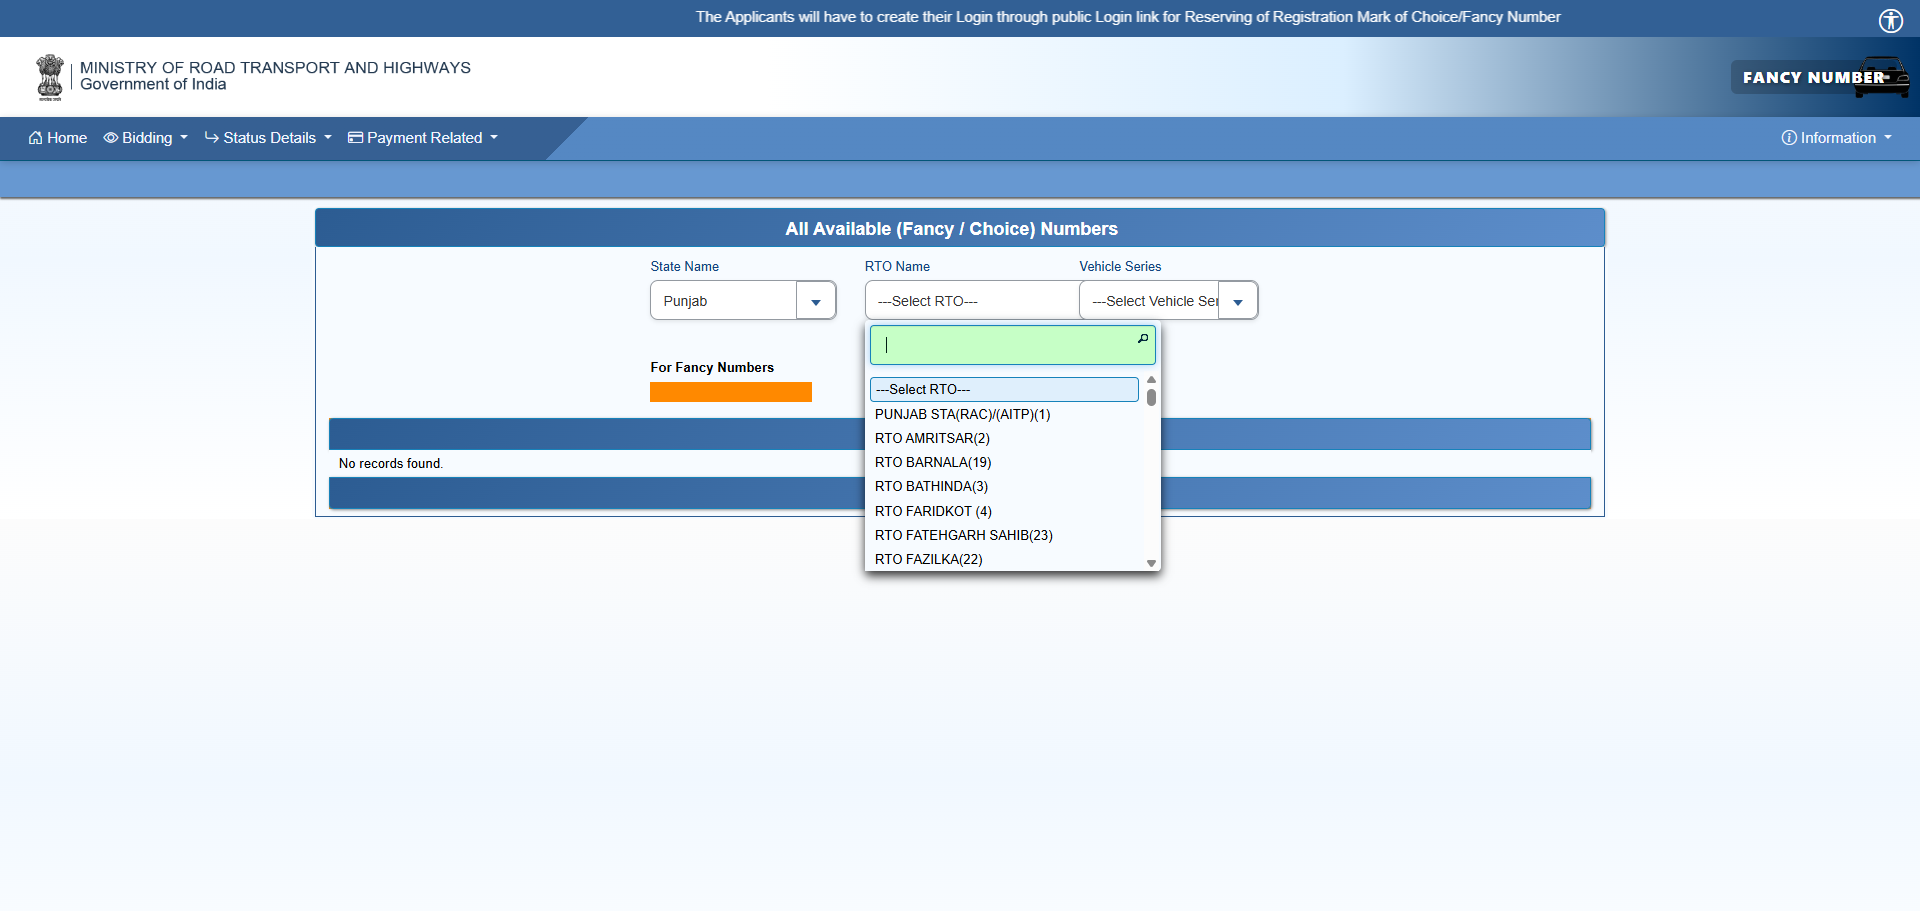Click the orange Fancy Numbers color swatch

(x=730, y=392)
